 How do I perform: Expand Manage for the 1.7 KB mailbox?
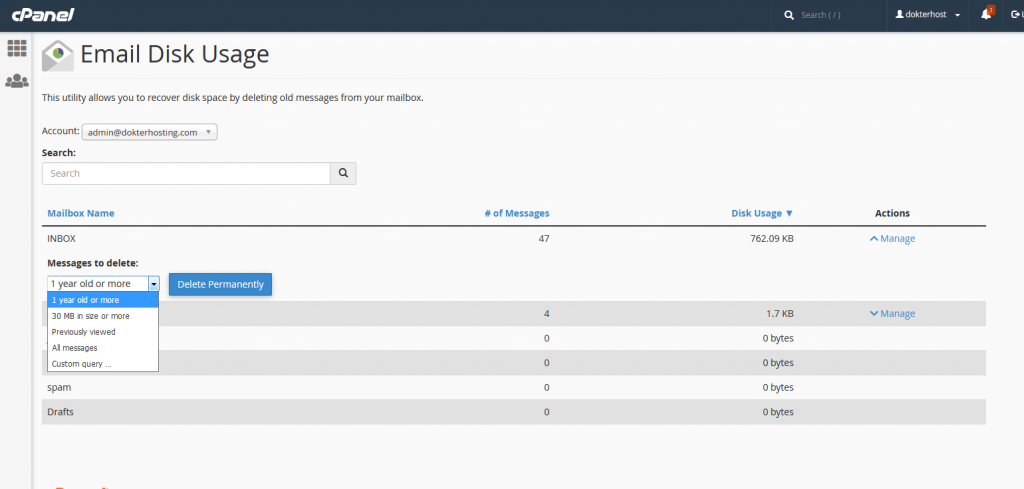(892, 314)
